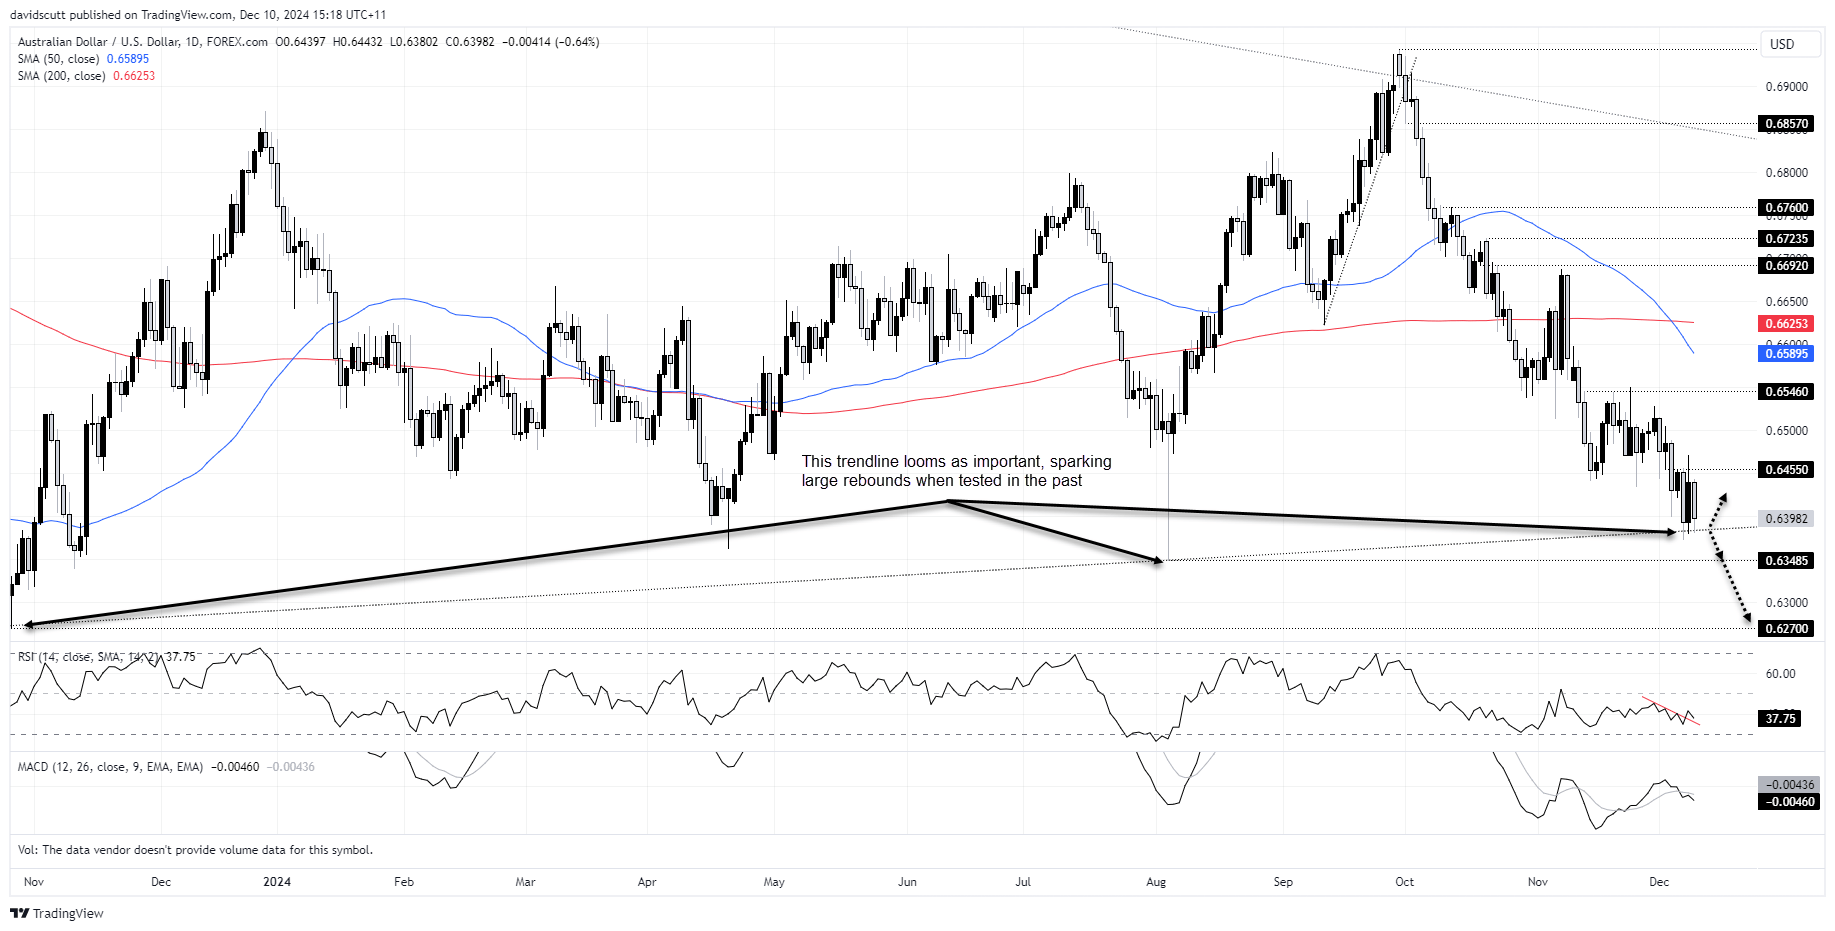Click the MACD value tag -0.00460

(x=1789, y=802)
